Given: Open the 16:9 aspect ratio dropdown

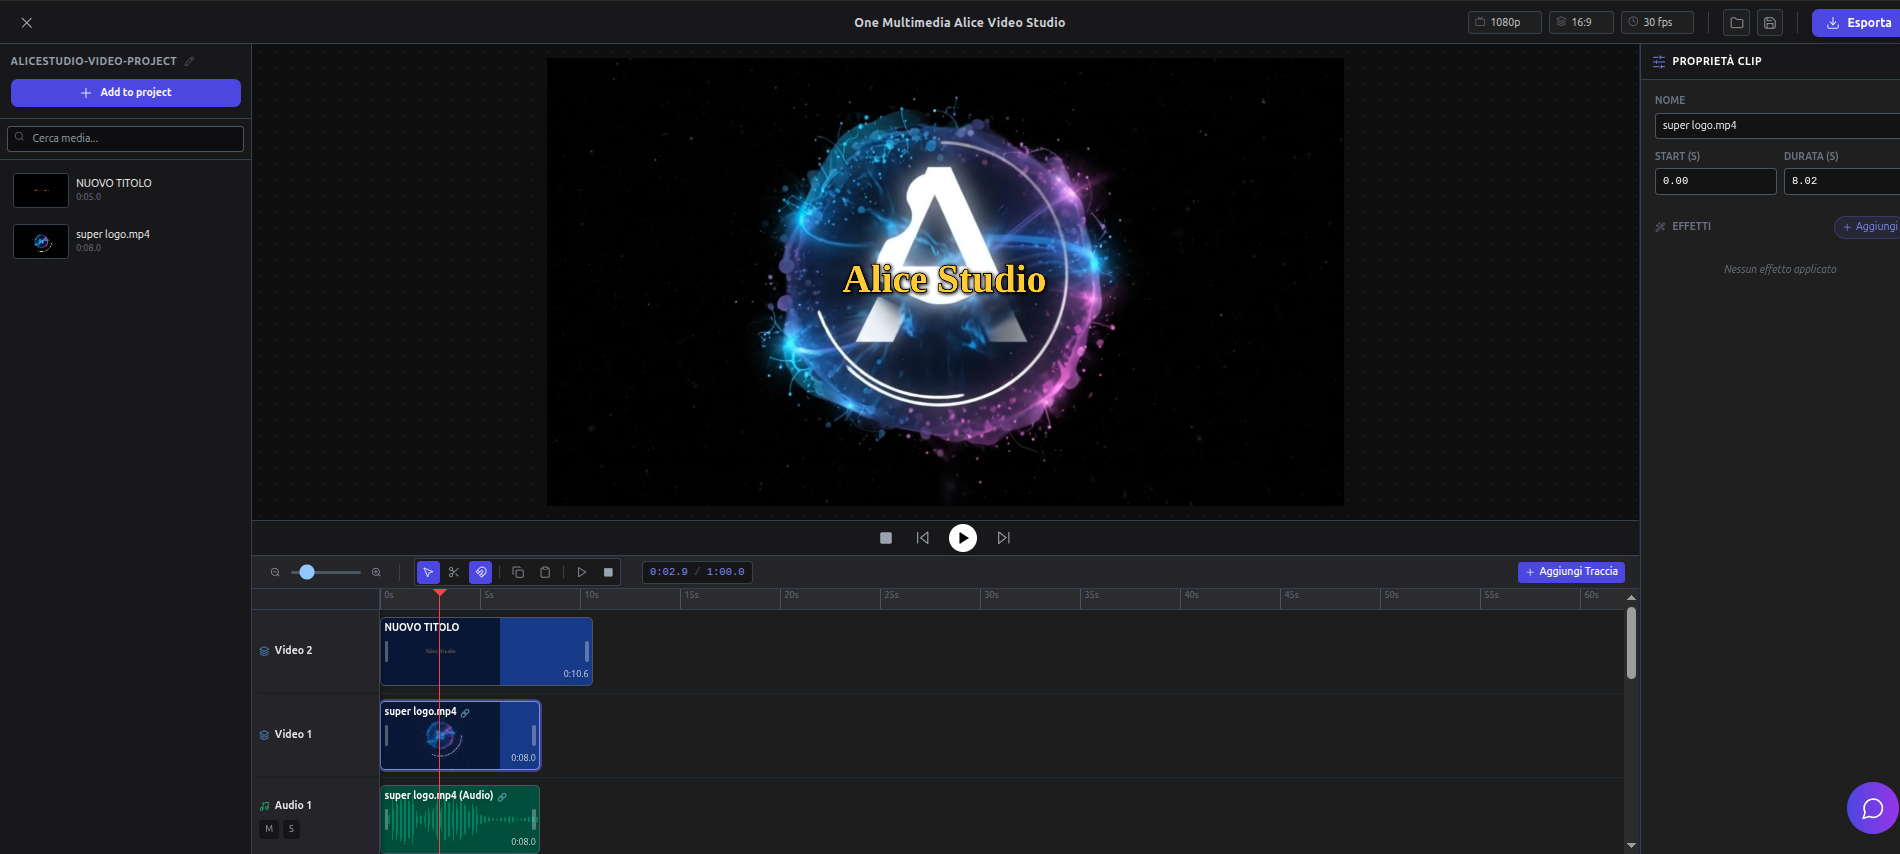Looking at the screenshot, I should tap(1580, 22).
